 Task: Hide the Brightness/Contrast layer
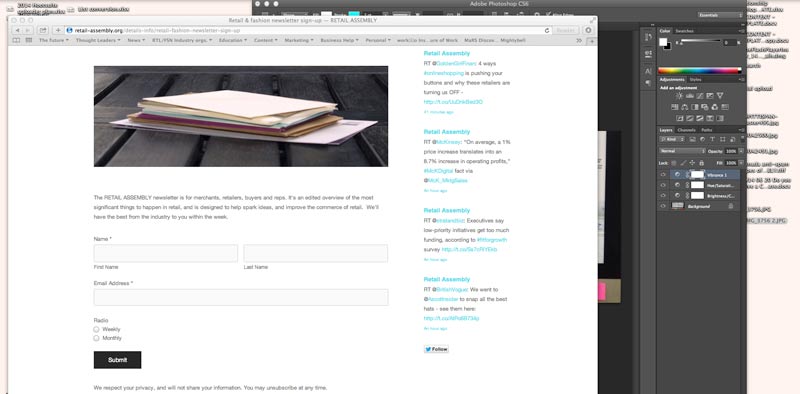click(663, 195)
